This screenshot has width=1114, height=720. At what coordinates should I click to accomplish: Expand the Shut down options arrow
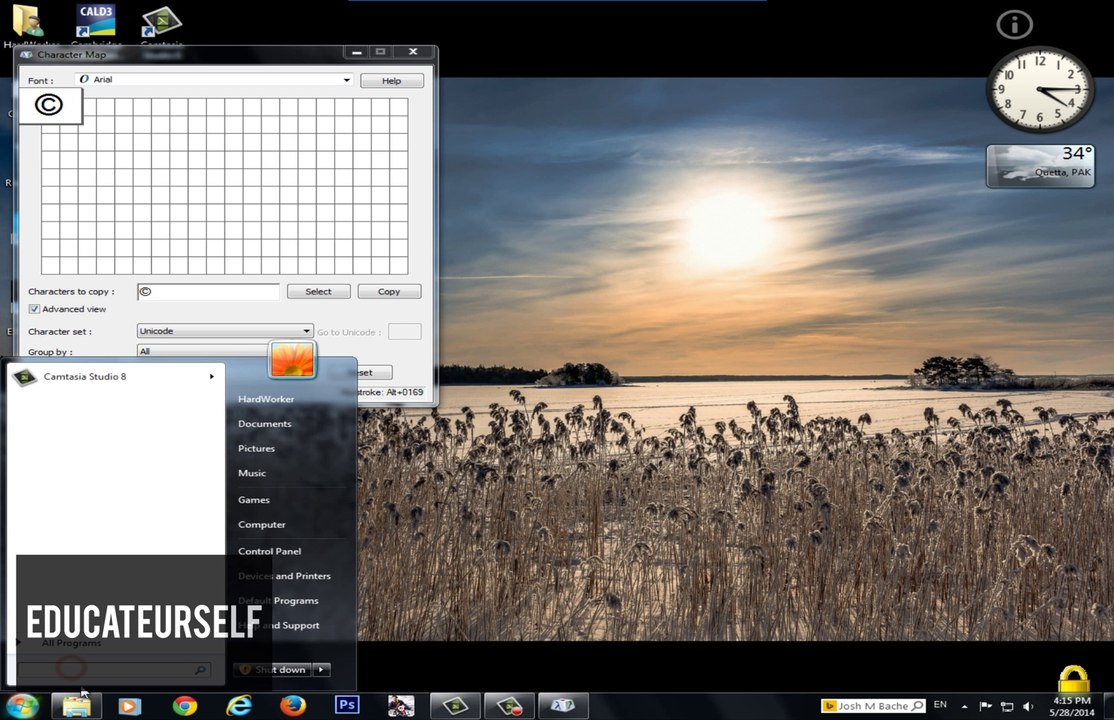point(322,670)
